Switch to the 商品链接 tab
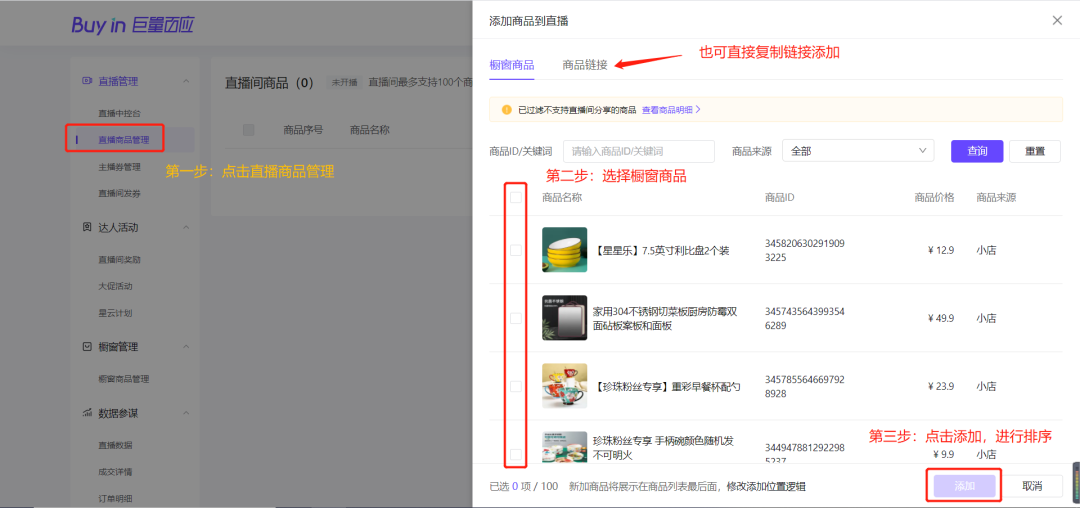Image resolution: width=1080 pixels, height=508 pixels. [585, 65]
